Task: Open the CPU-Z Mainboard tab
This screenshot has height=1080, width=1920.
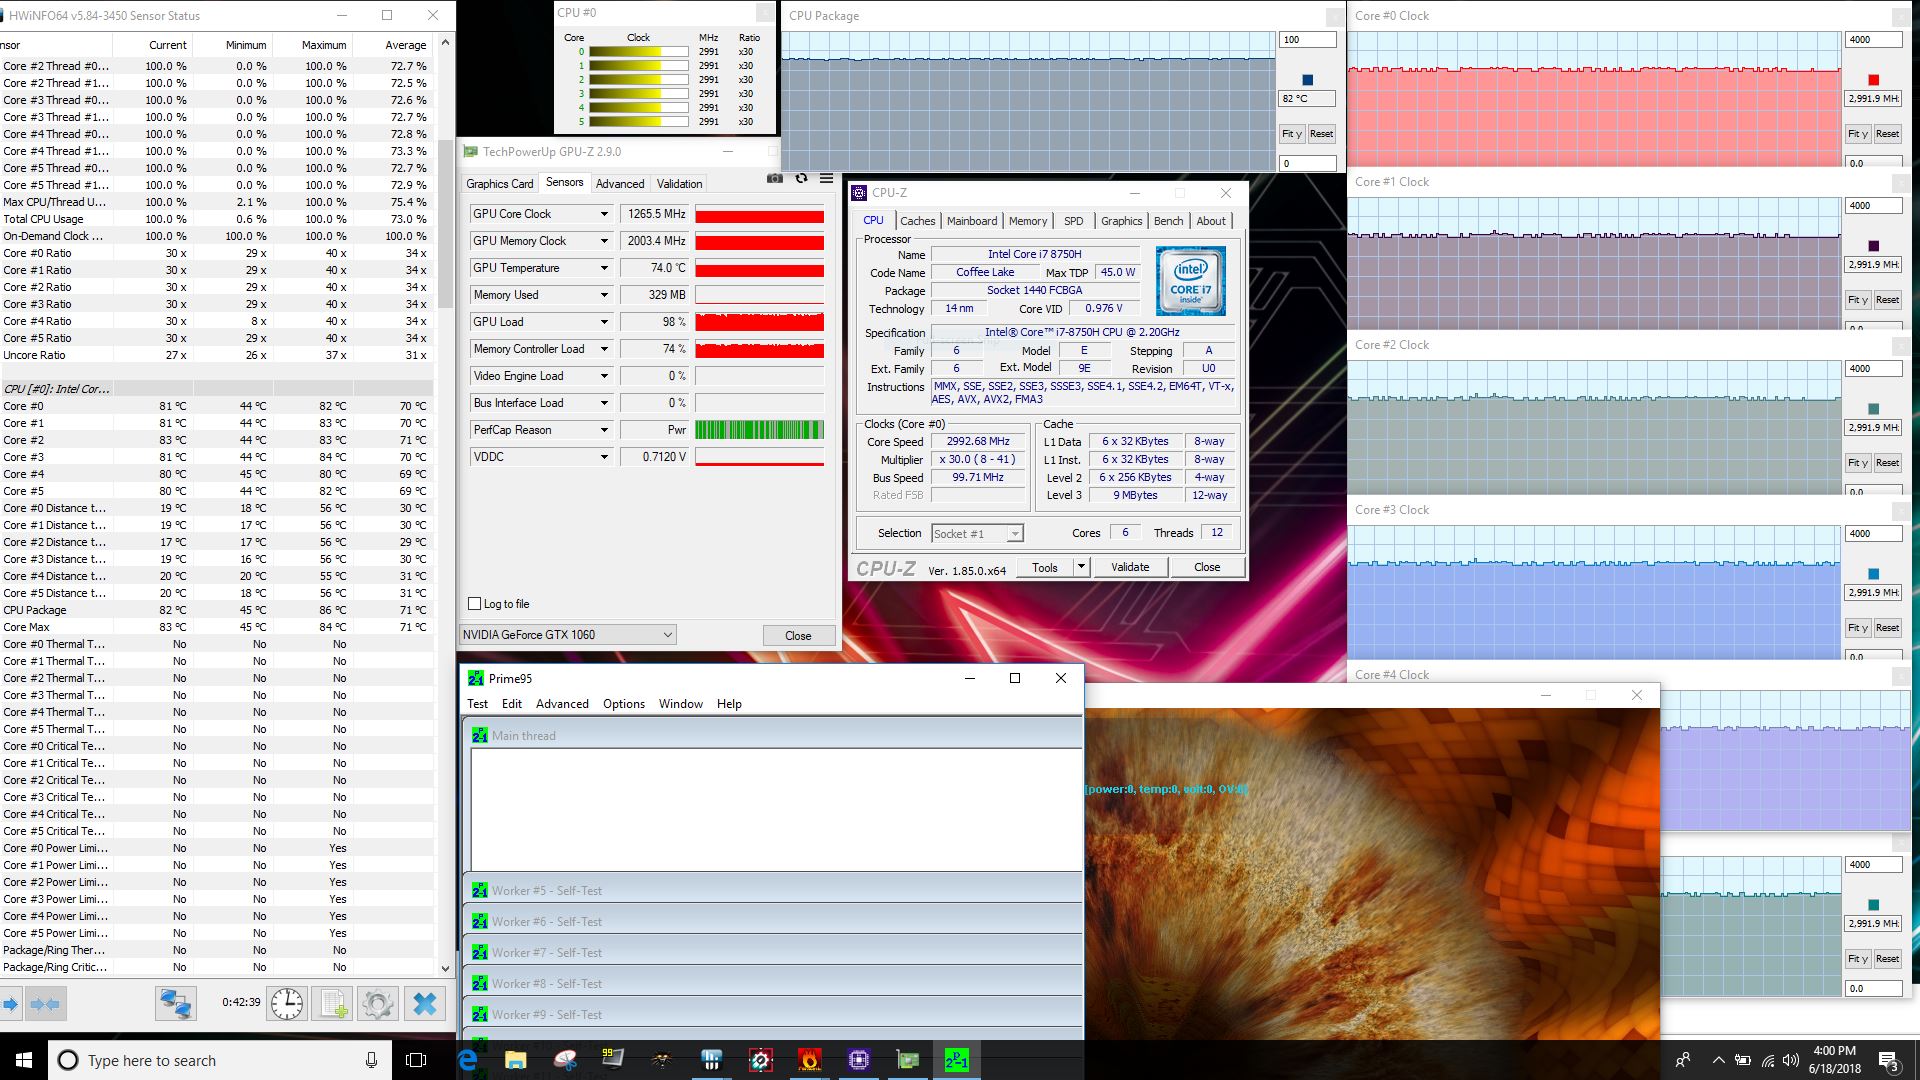Action: [x=972, y=221]
